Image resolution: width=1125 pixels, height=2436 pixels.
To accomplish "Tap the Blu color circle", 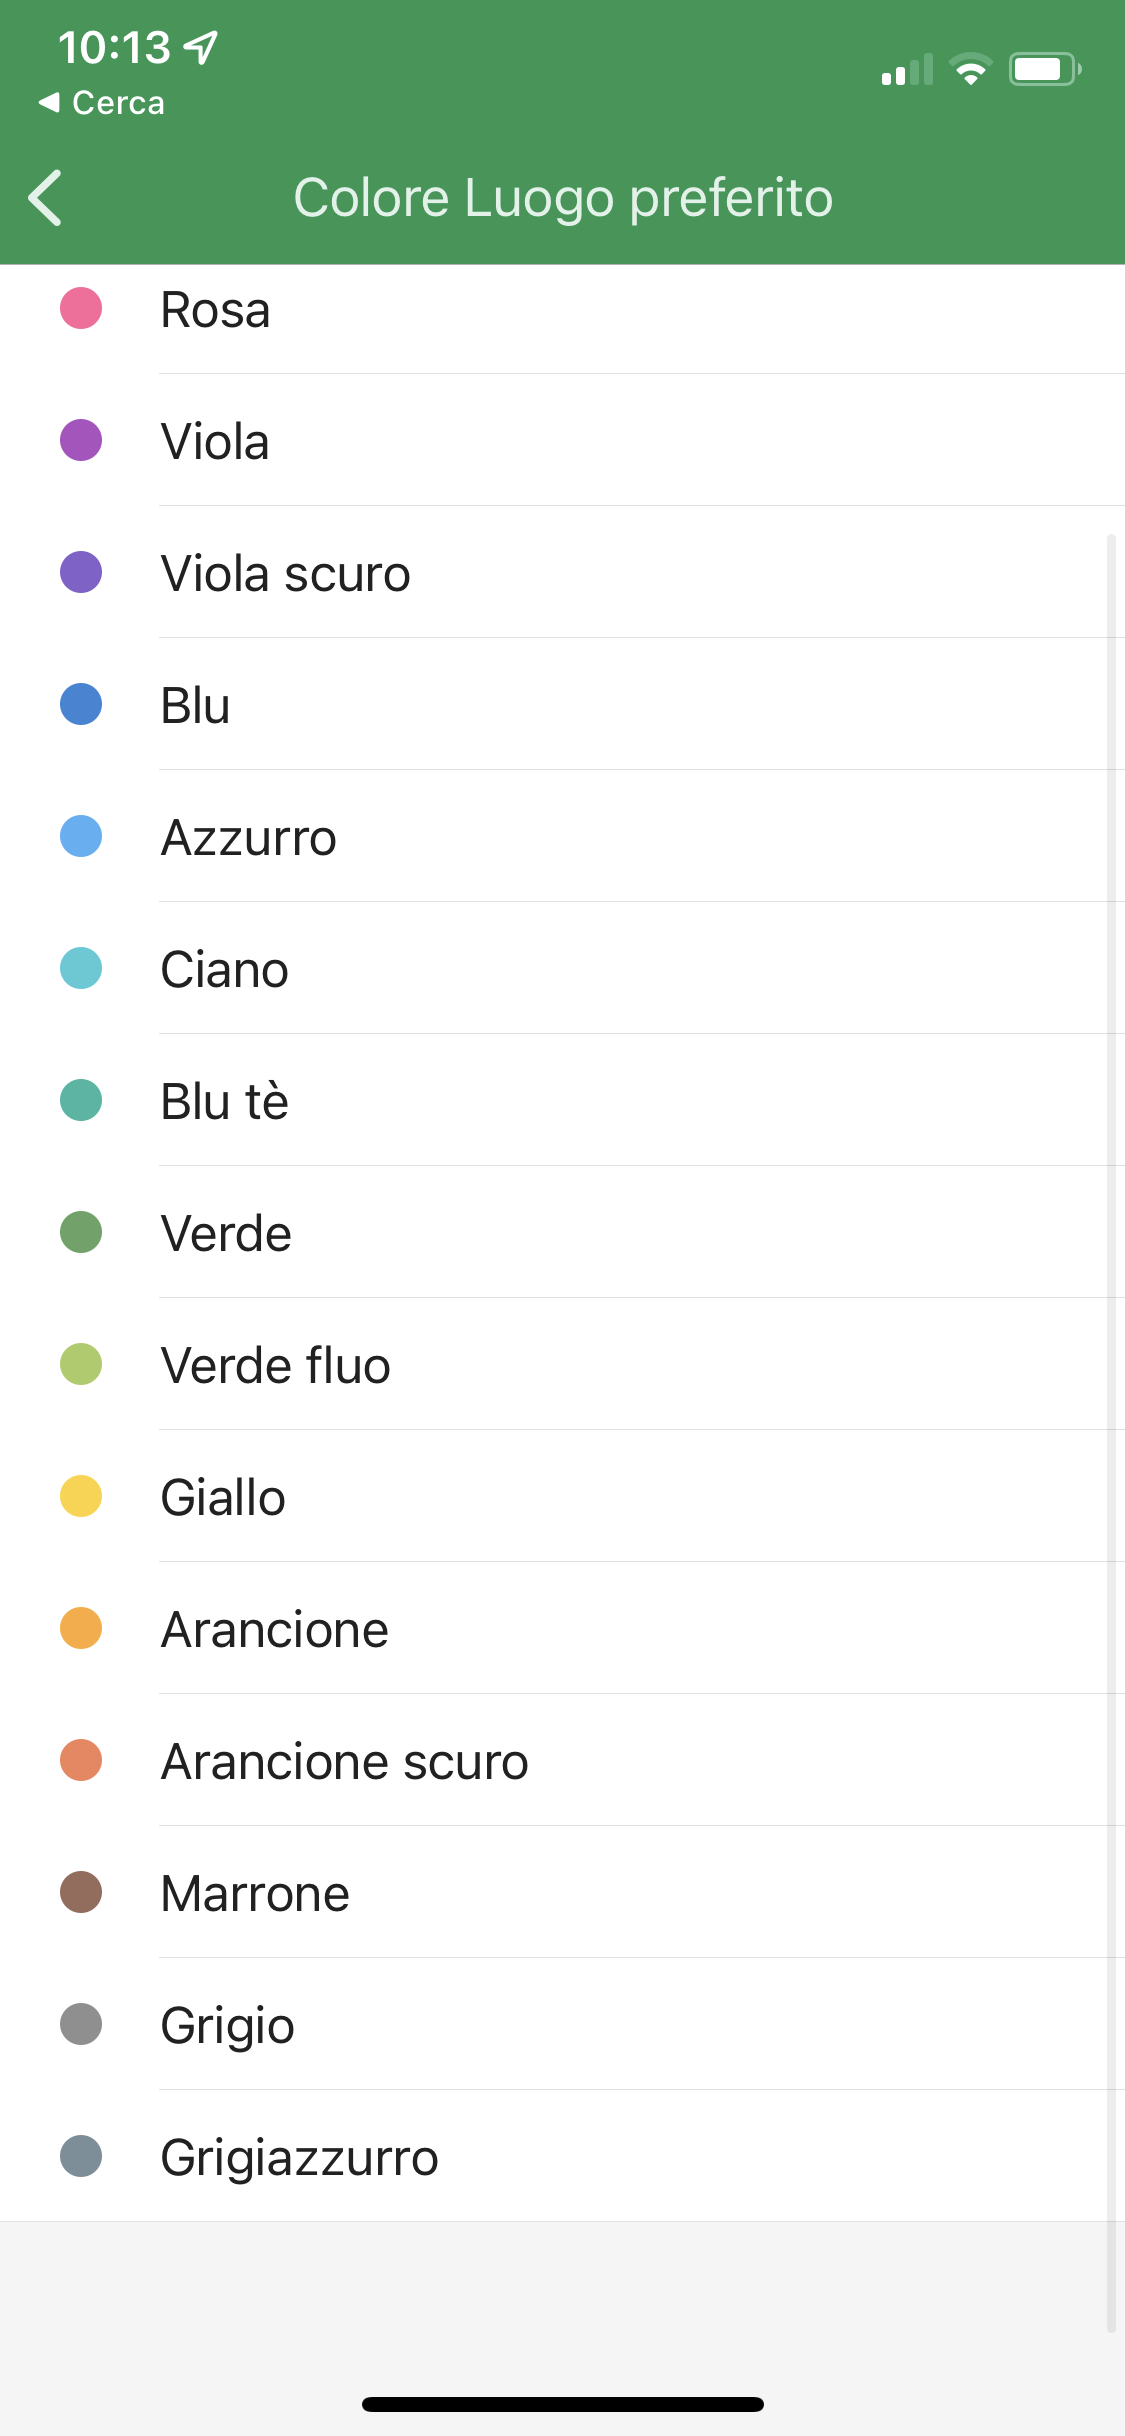I will 81,704.
